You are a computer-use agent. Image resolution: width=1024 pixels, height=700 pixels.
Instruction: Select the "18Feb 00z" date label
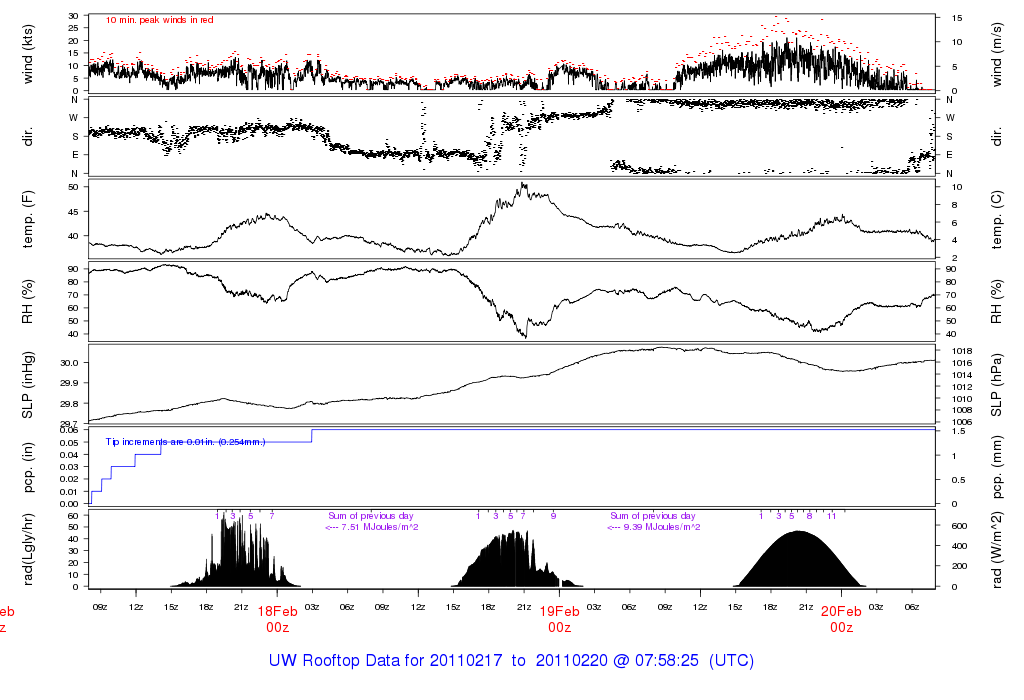tap(278, 619)
